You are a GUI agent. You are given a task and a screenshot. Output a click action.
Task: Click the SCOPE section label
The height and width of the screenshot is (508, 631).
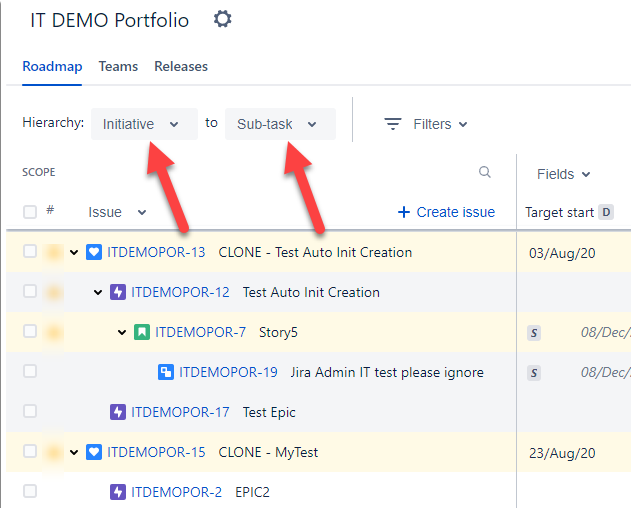point(39,172)
